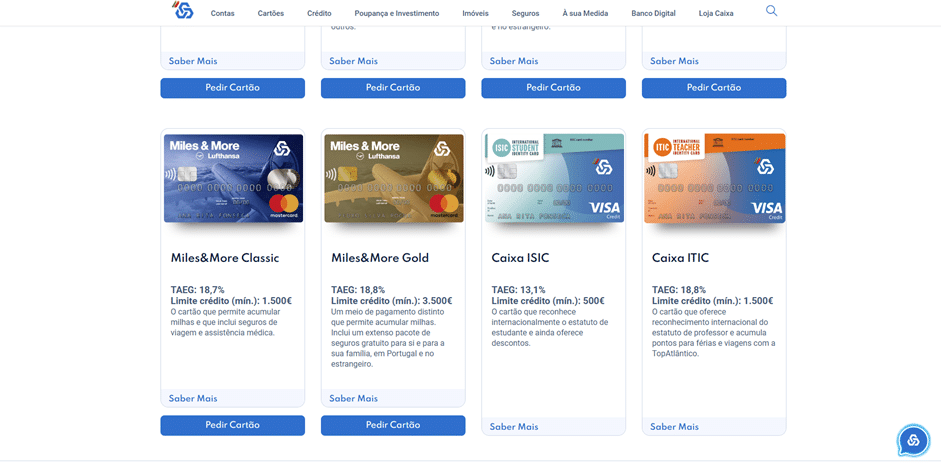Click the Caixa logo in the header
The height and width of the screenshot is (473, 941).
click(x=182, y=11)
